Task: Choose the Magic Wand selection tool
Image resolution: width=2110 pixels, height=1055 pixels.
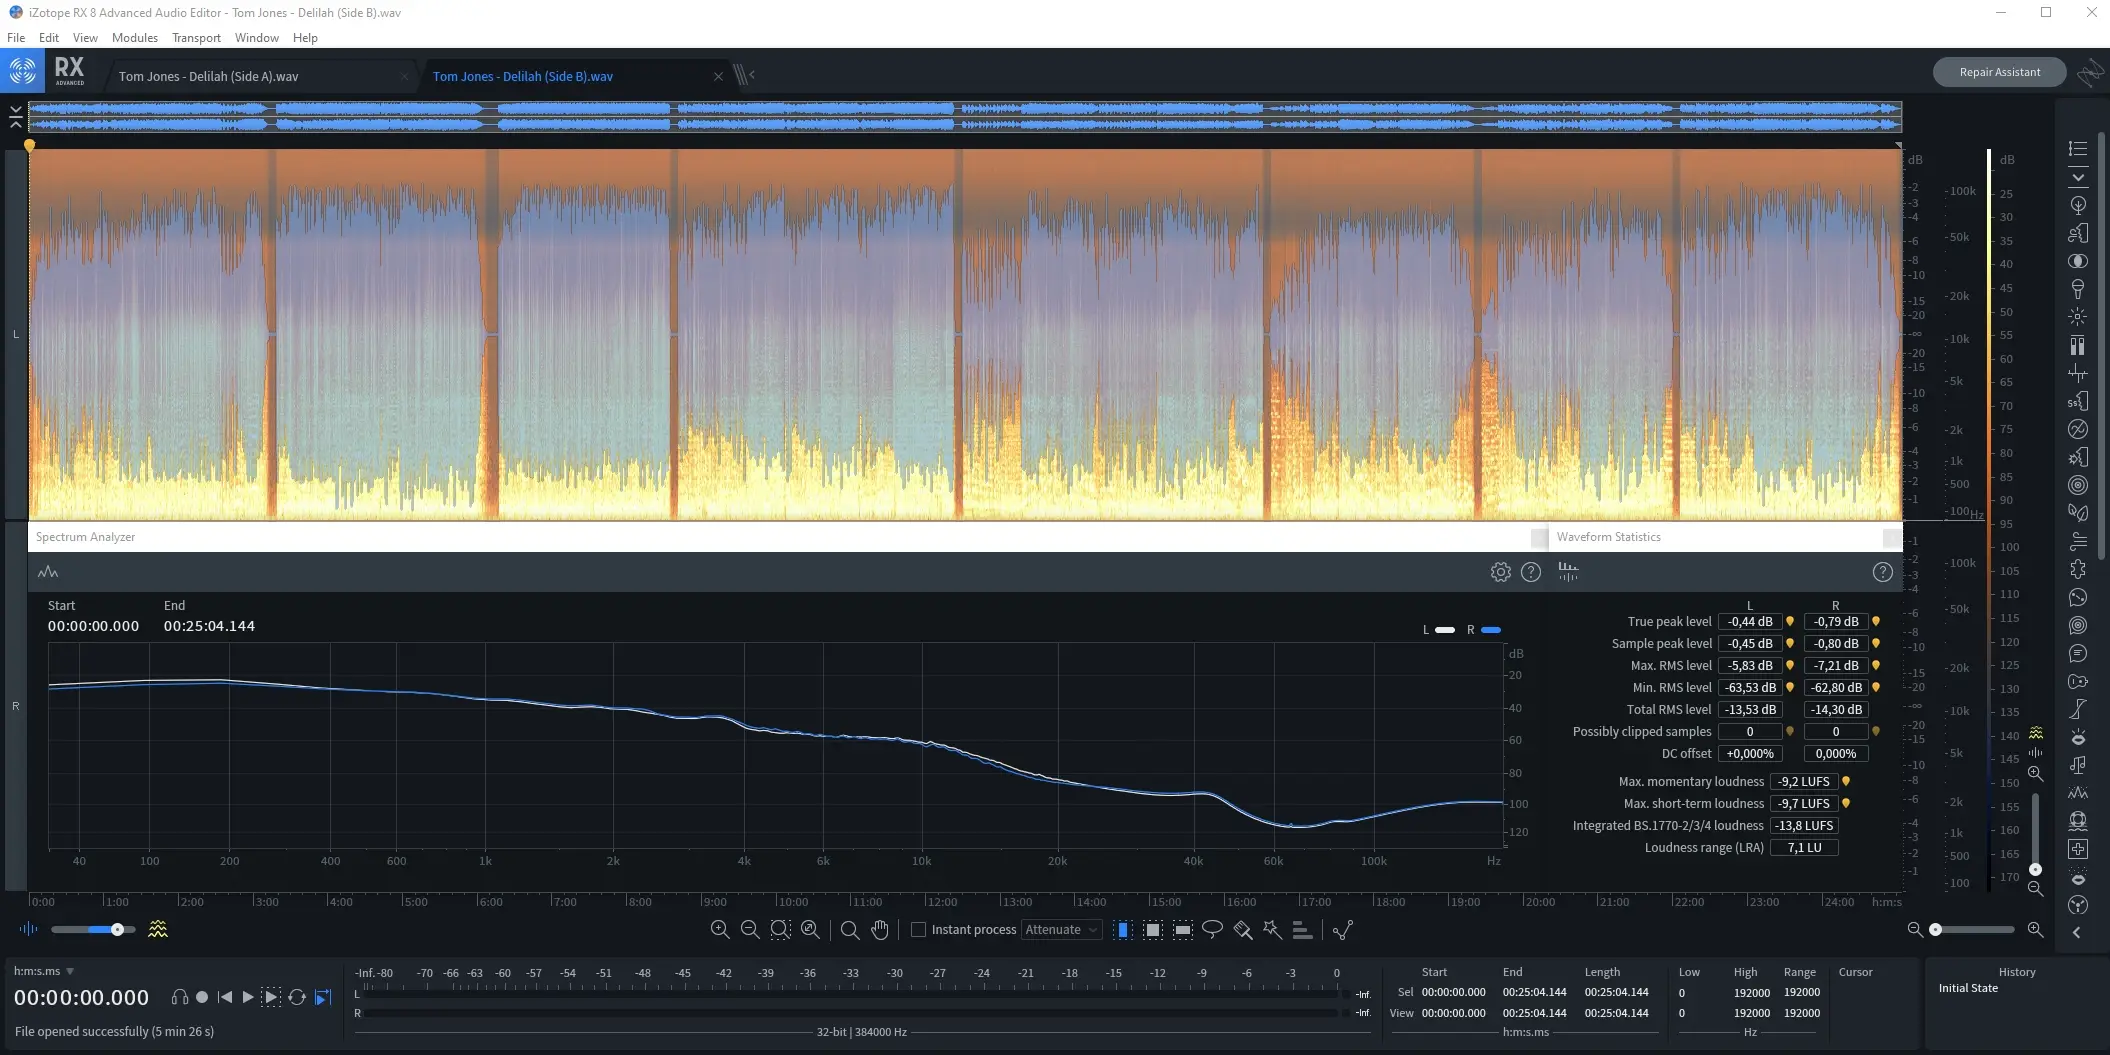Action: 1272,929
